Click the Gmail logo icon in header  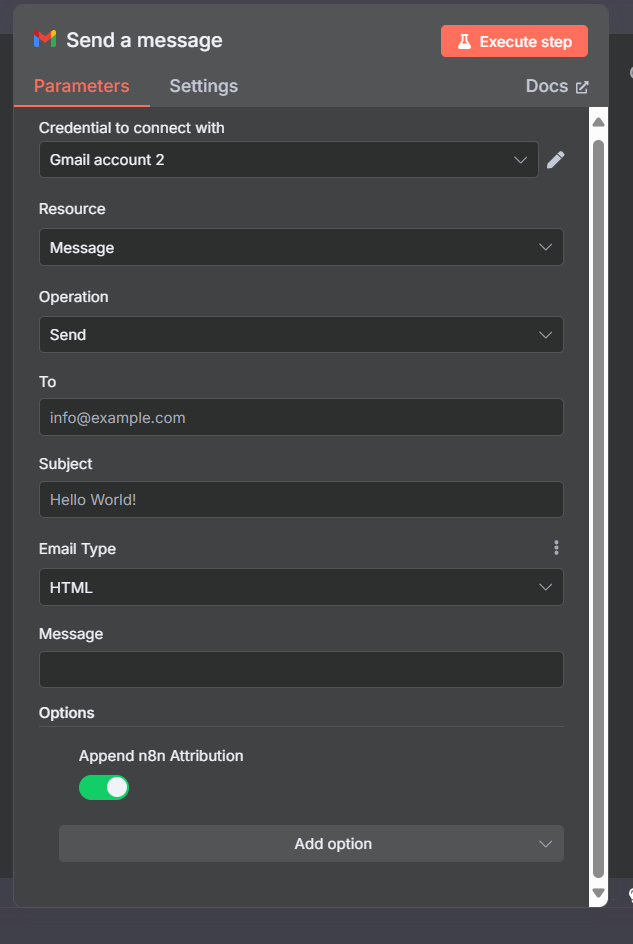(x=45, y=39)
